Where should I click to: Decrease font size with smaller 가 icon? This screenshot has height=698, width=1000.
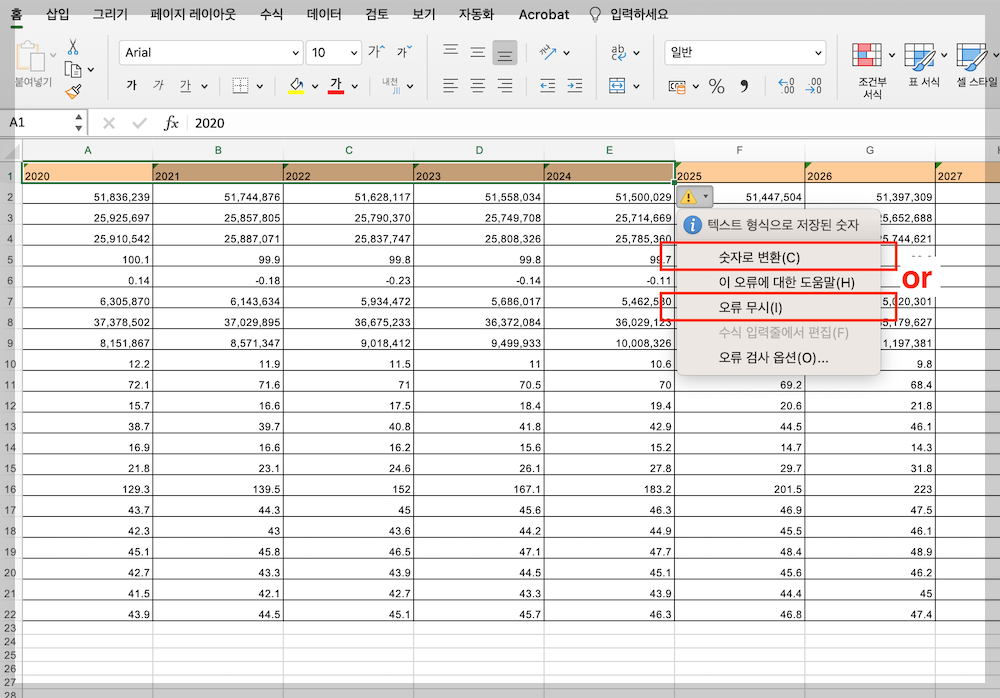pos(404,52)
